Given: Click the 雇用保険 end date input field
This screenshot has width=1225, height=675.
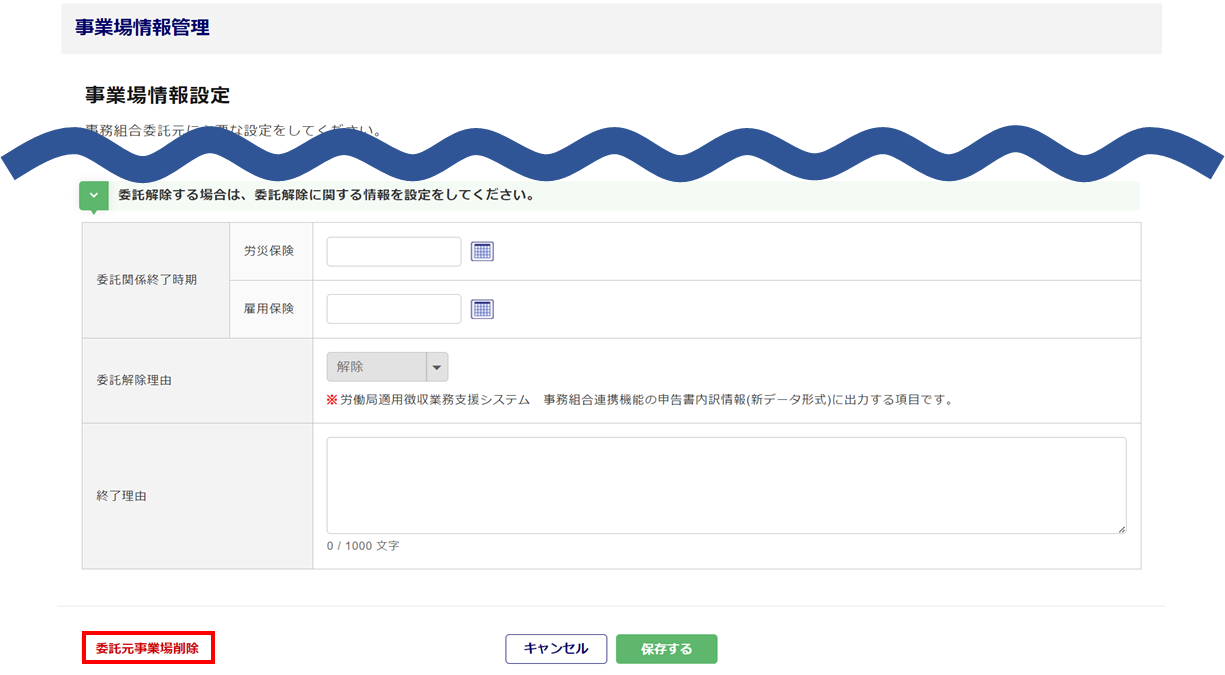Looking at the screenshot, I should click(394, 310).
